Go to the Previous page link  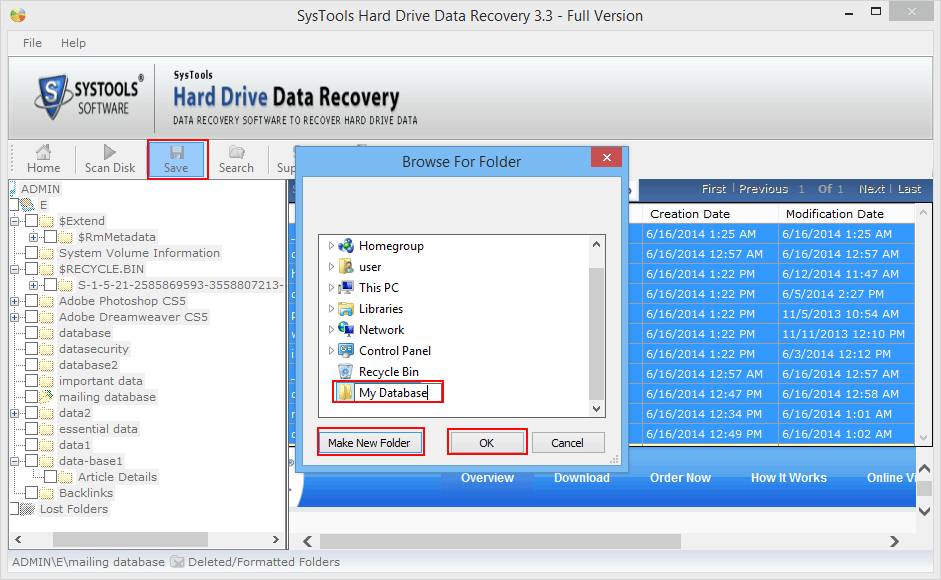763,189
